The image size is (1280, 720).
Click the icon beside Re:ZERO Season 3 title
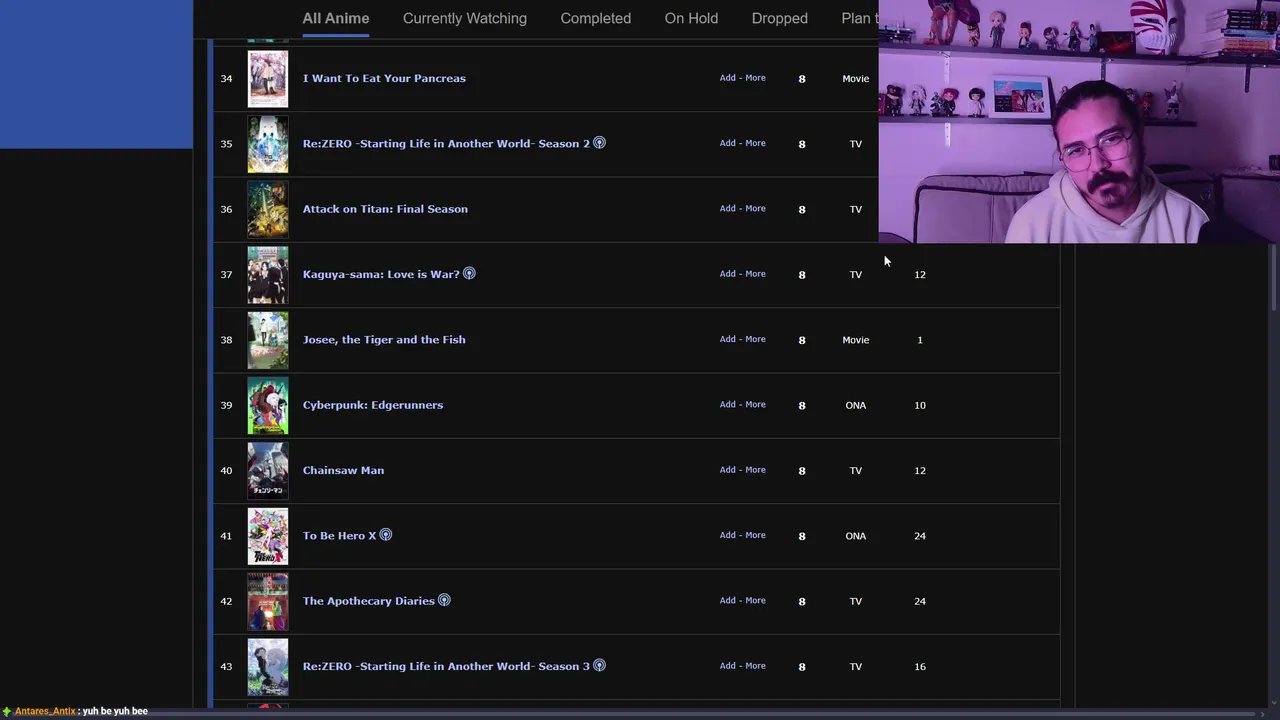click(599, 665)
